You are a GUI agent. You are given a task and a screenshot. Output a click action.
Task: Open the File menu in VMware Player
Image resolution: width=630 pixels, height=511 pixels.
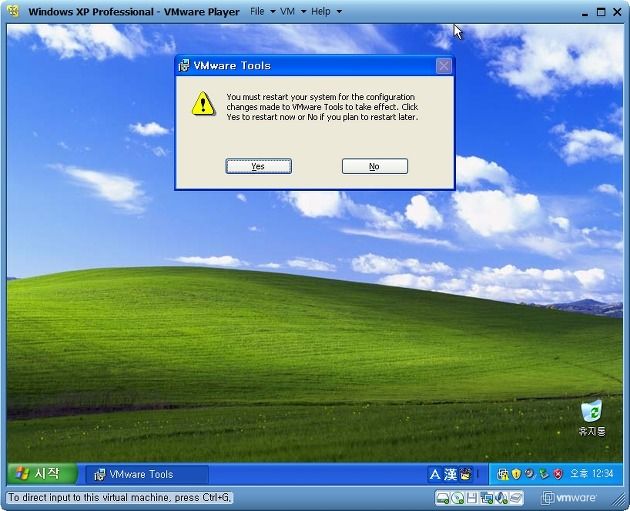pyautogui.click(x=257, y=12)
